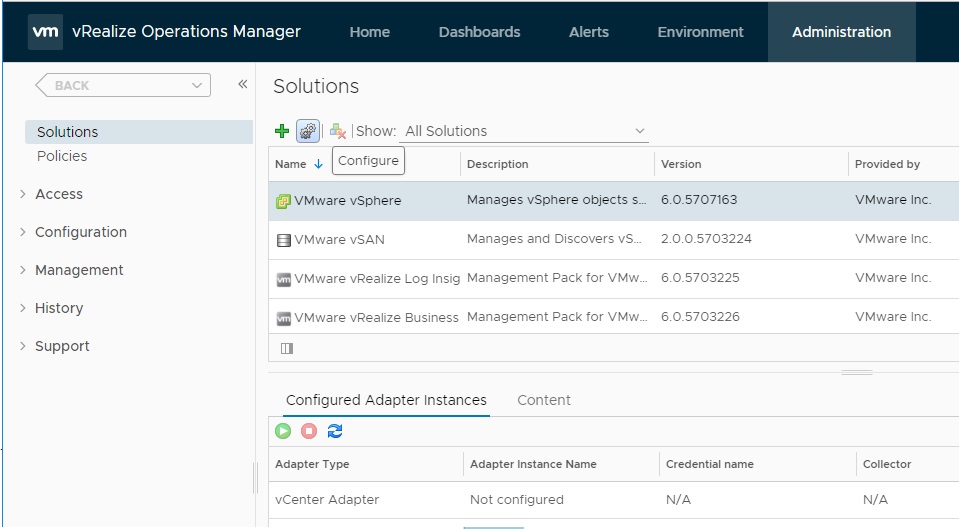Click the VMware vSAN row icon
Screen dimensions: 959x529
(284, 240)
